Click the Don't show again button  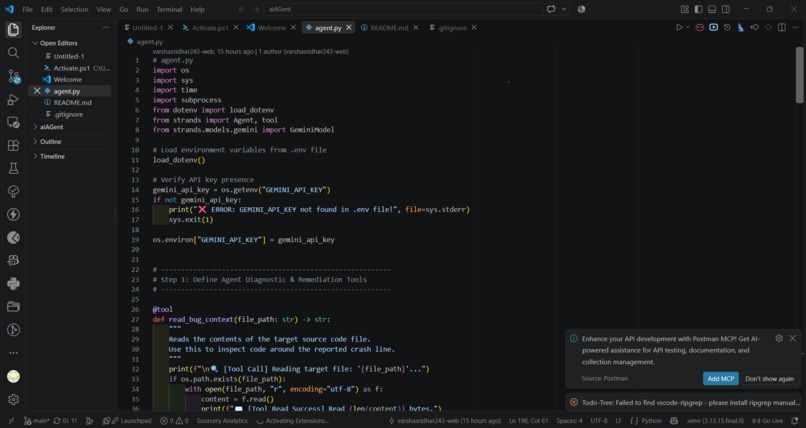pyautogui.click(x=770, y=379)
